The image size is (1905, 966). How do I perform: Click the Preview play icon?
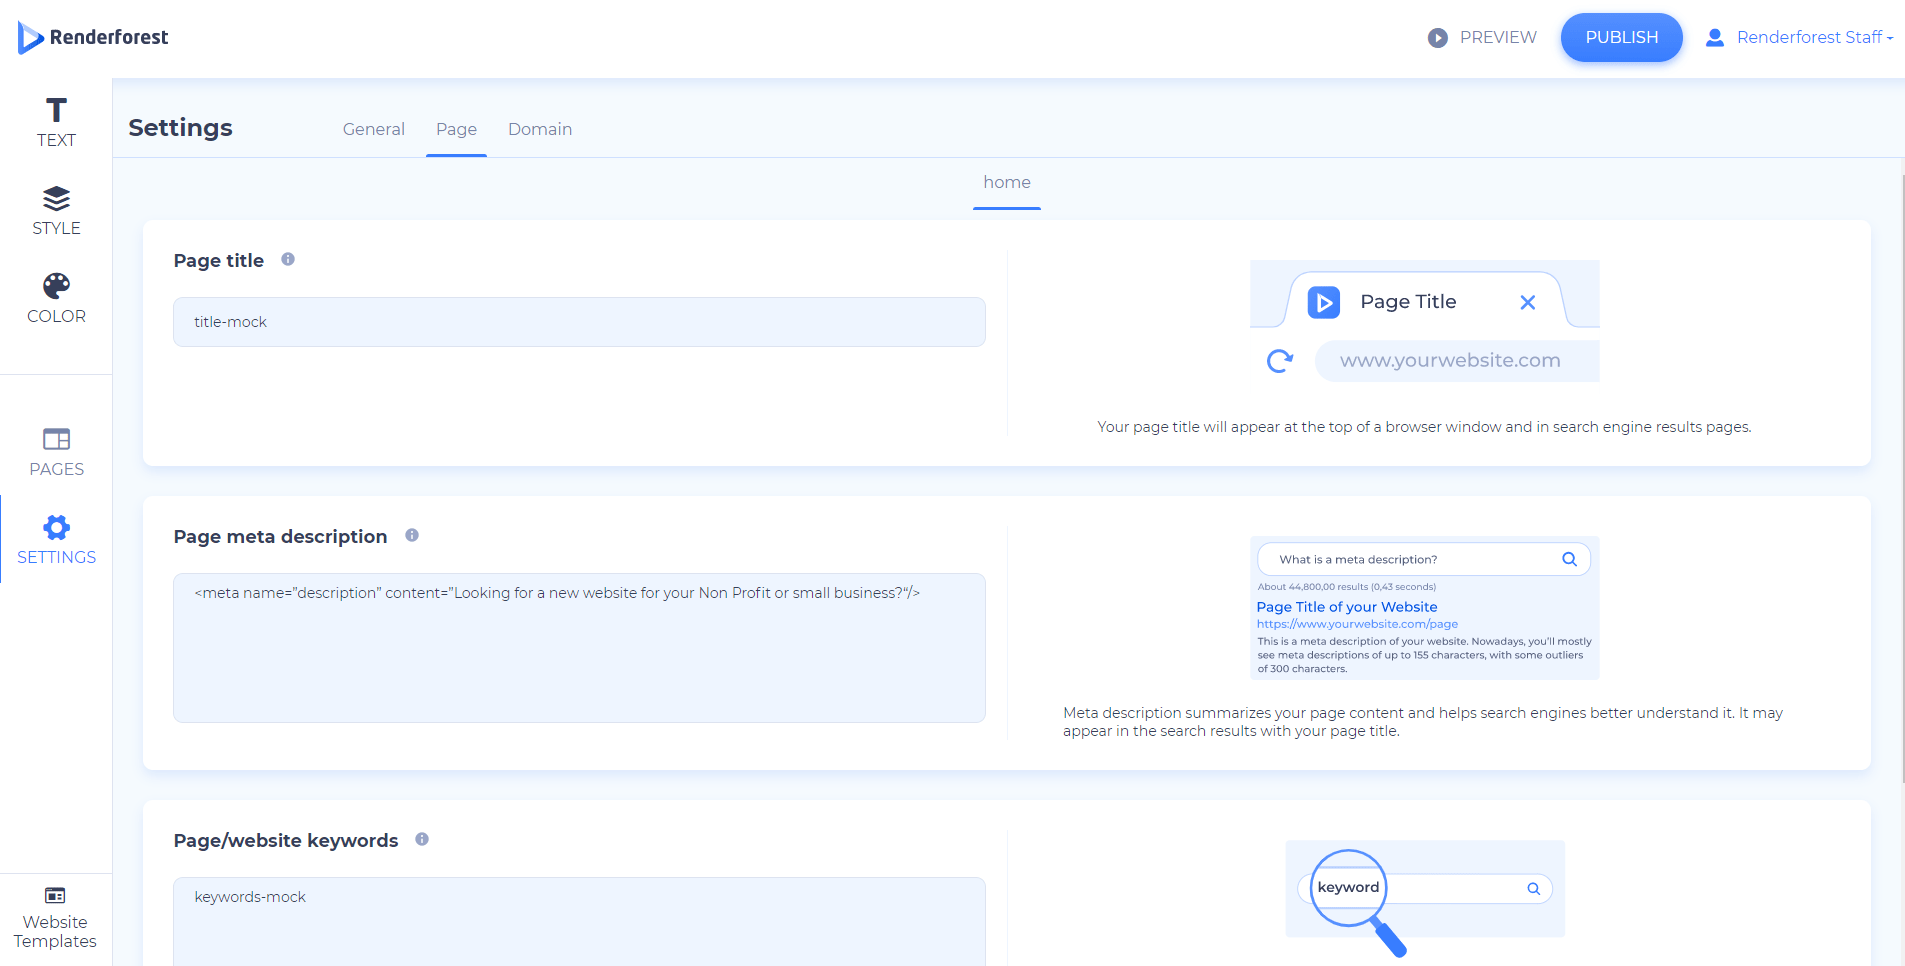[x=1437, y=37]
